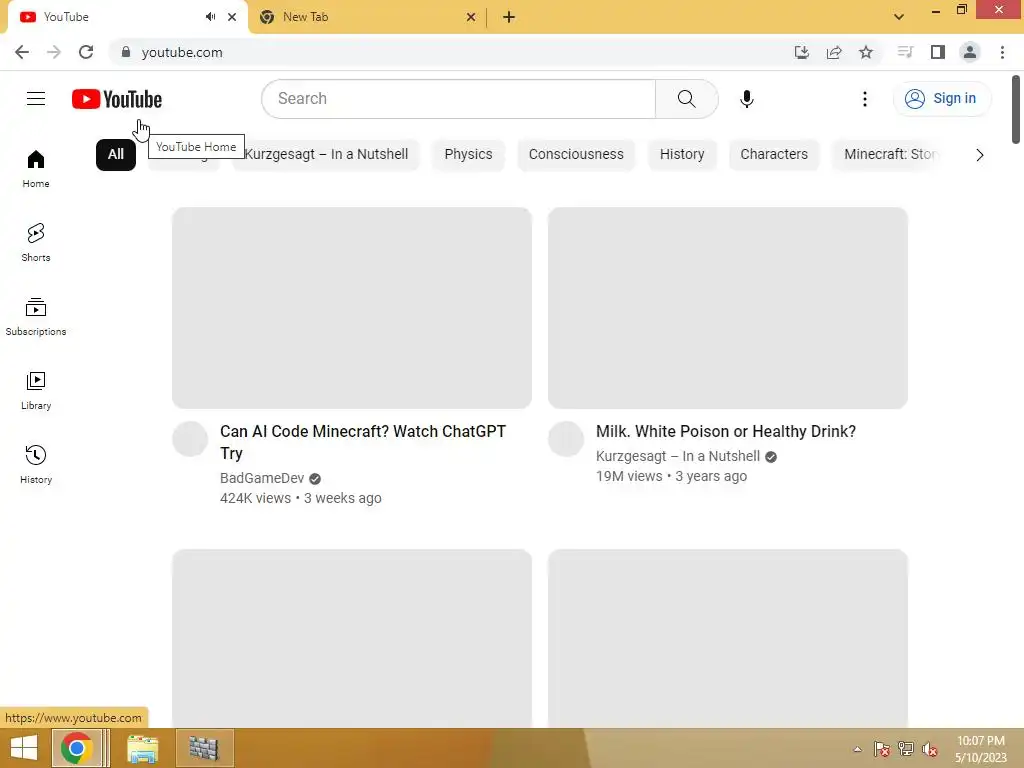Close the New Tab tab

tap(471, 17)
